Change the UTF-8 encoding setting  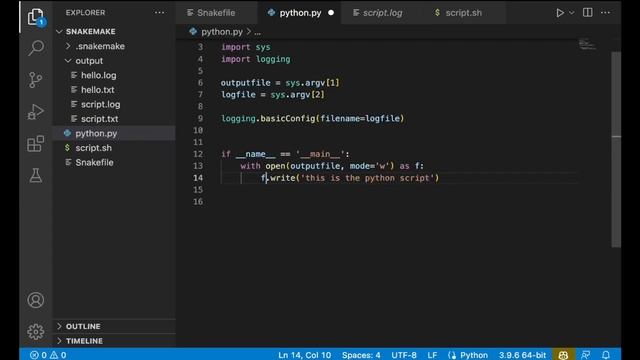[x=404, y=355]
